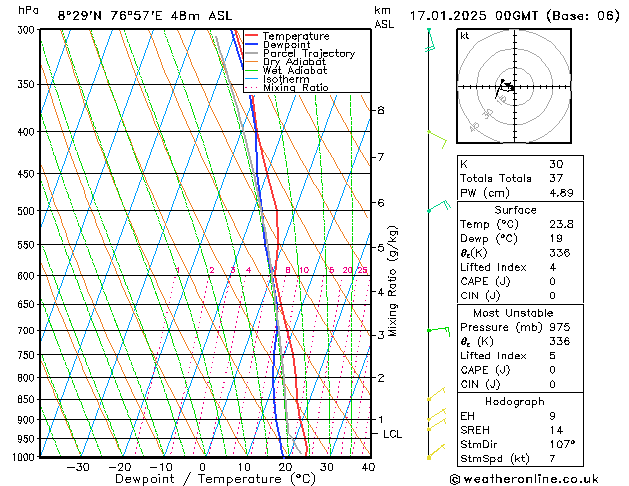
Task: Click the surface Dewp value 19
Action: (x=556, y=238)
